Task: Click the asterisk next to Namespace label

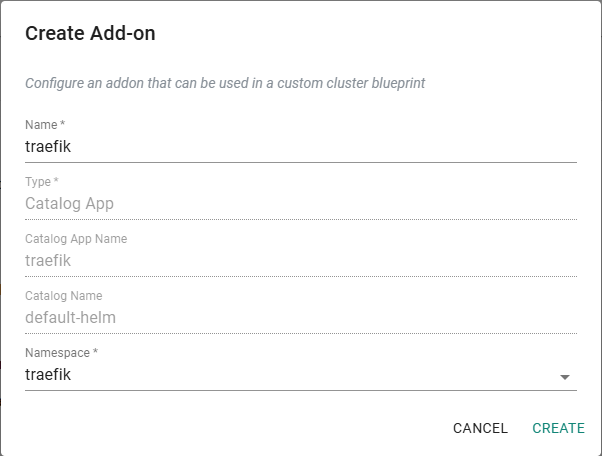Action: (x=95, y=353)
